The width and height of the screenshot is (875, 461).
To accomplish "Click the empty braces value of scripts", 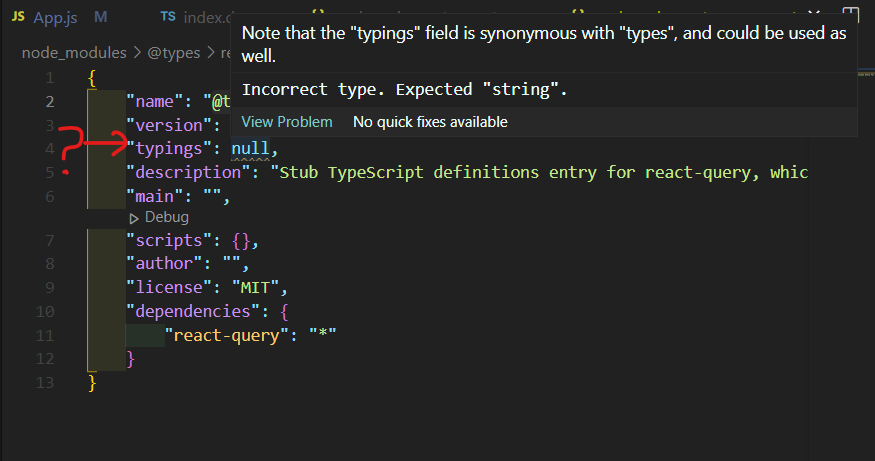I will 241,241.
